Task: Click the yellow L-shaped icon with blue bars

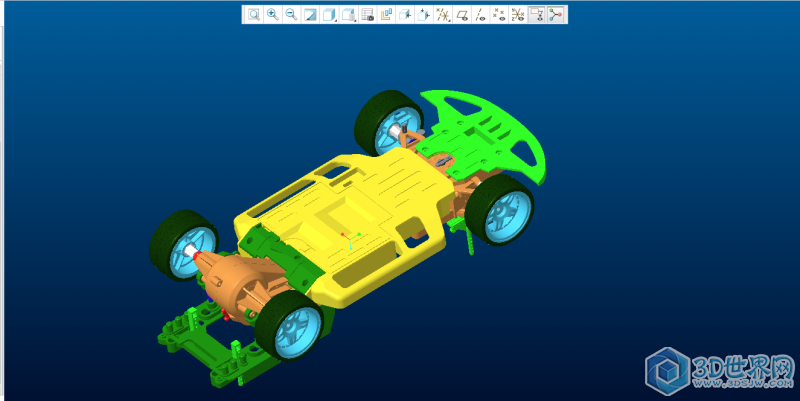Action: tap(386, 14)
